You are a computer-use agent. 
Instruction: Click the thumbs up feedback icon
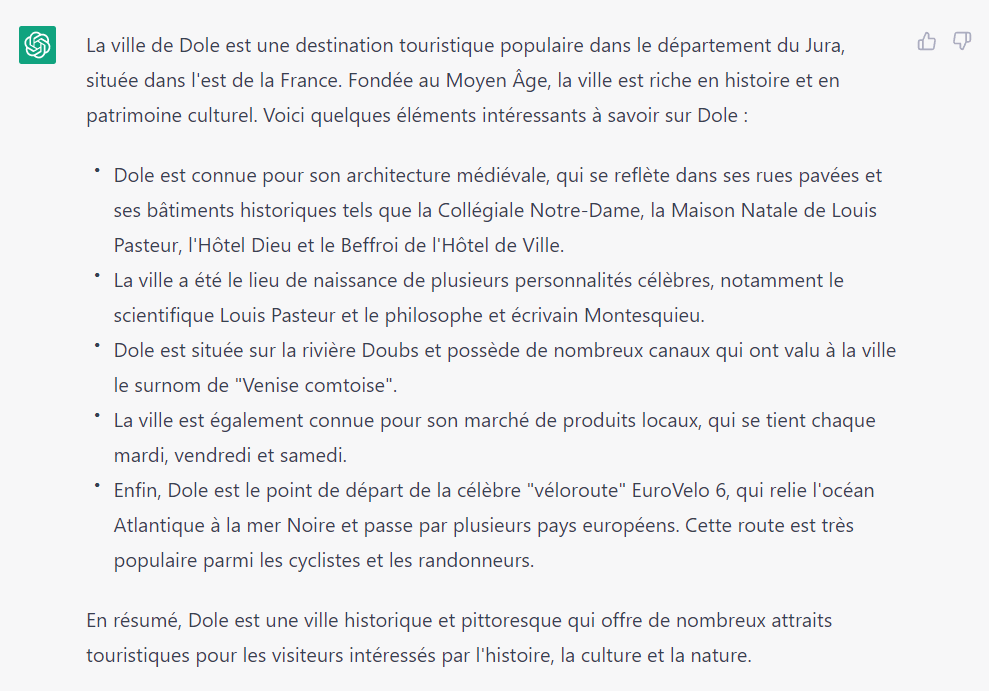[927, 42]
